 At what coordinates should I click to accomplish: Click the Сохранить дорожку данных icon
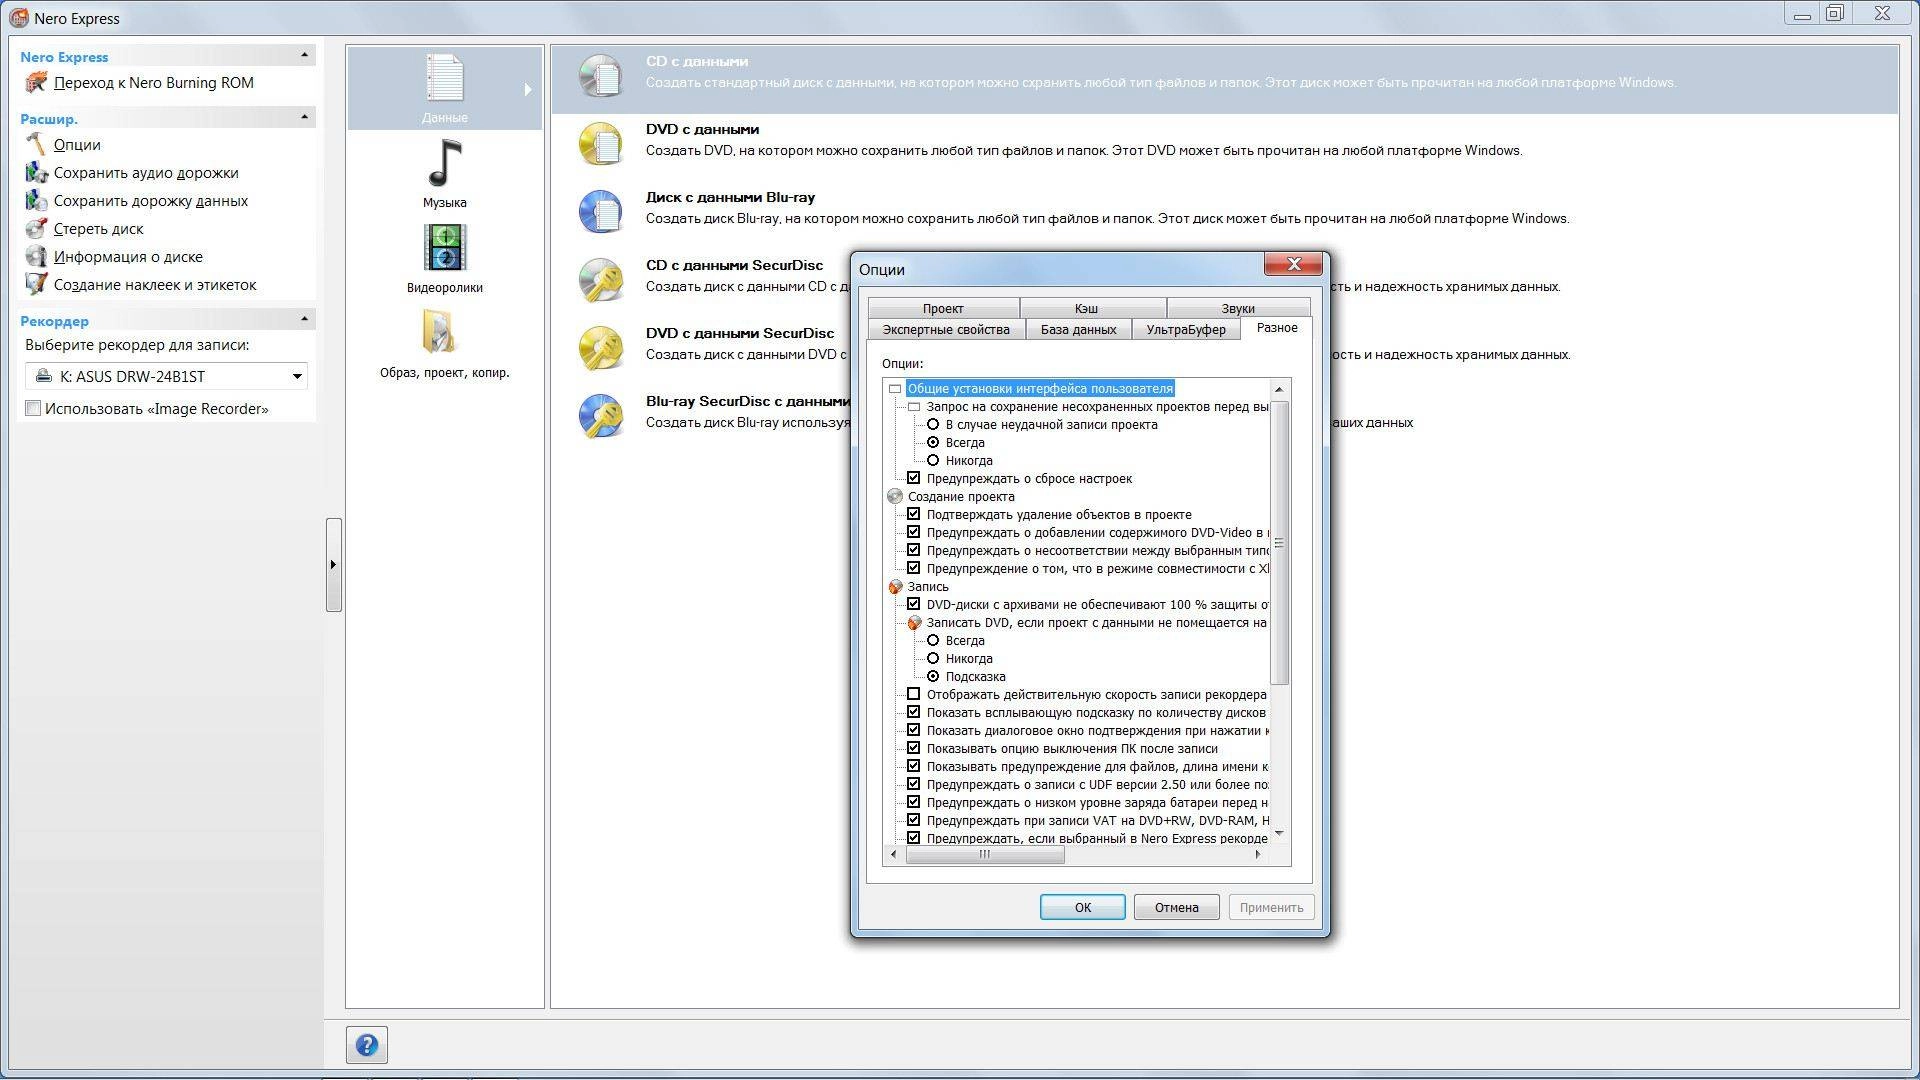(x=36, y=201)
